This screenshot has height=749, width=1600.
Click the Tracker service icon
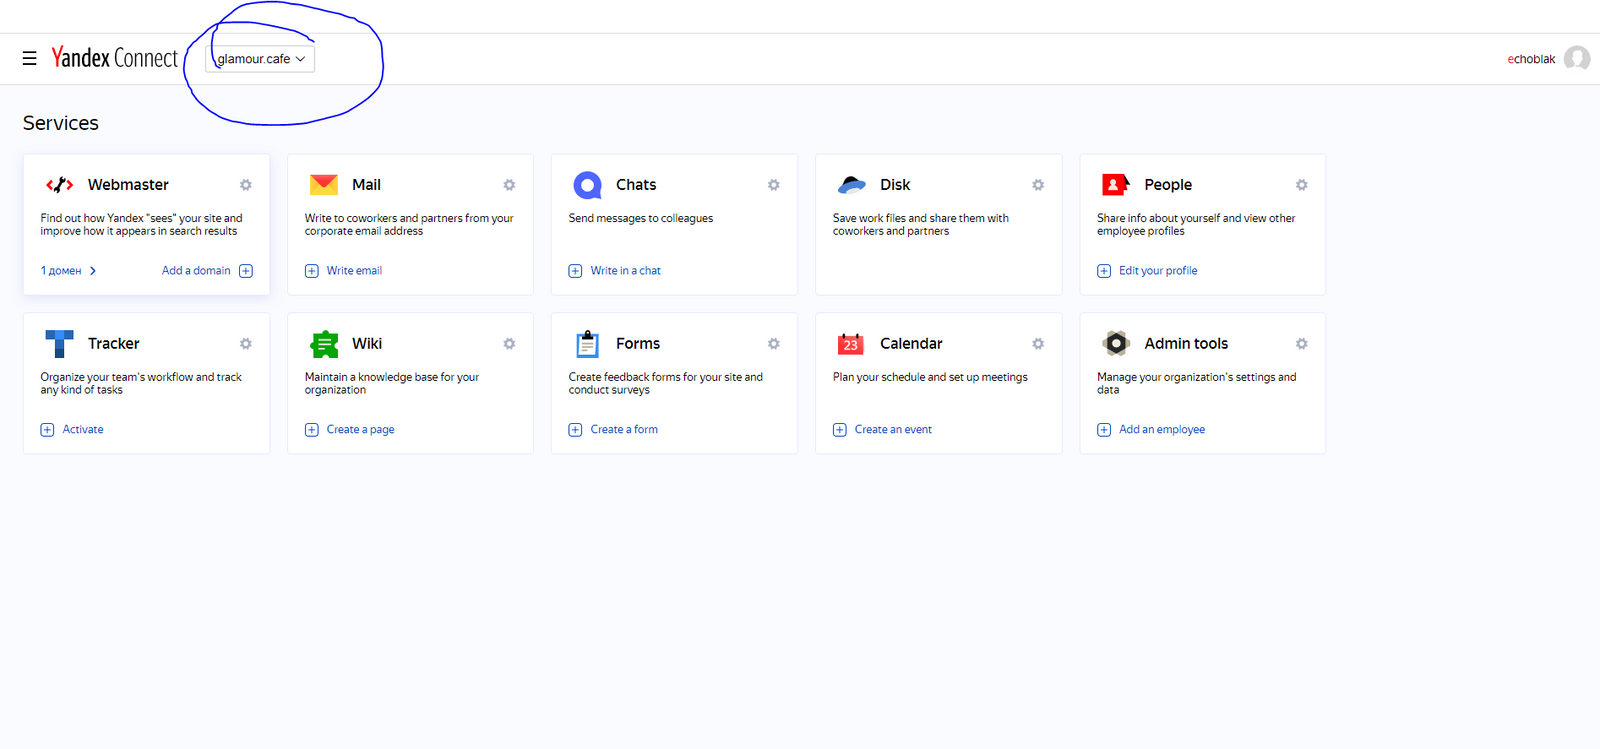point(60,344)
